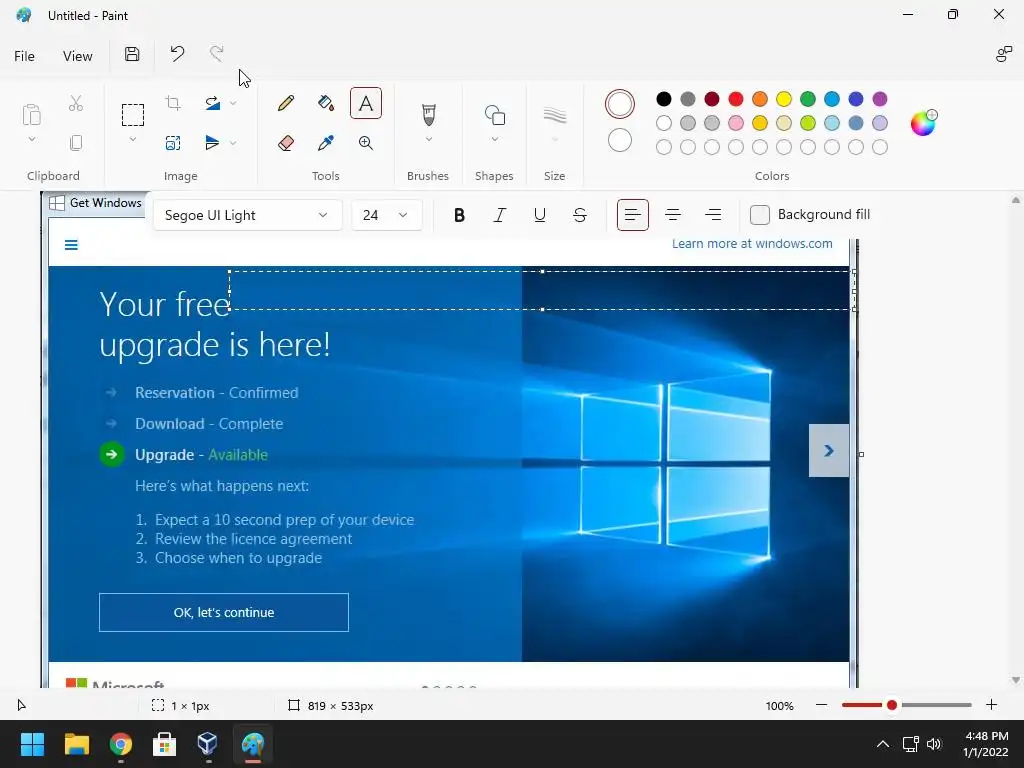Expand the Paste options arrow
This screenshot has width=1024, height=768.
(31, 139)
